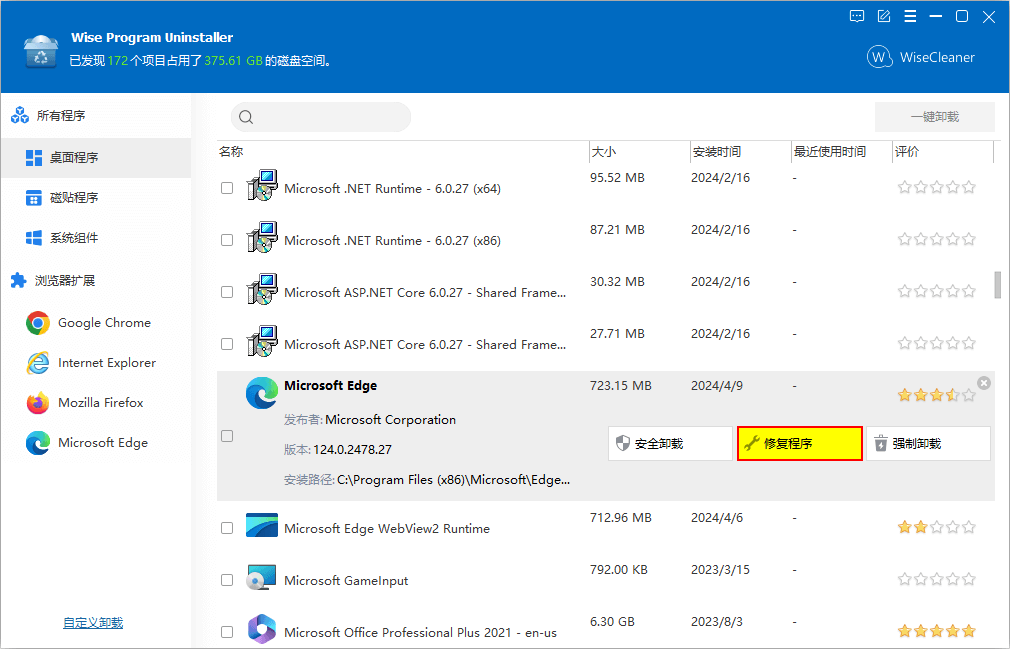Select the Microsoft GameInput row name
The image size is (1010, 649).
tap(346, 581)
